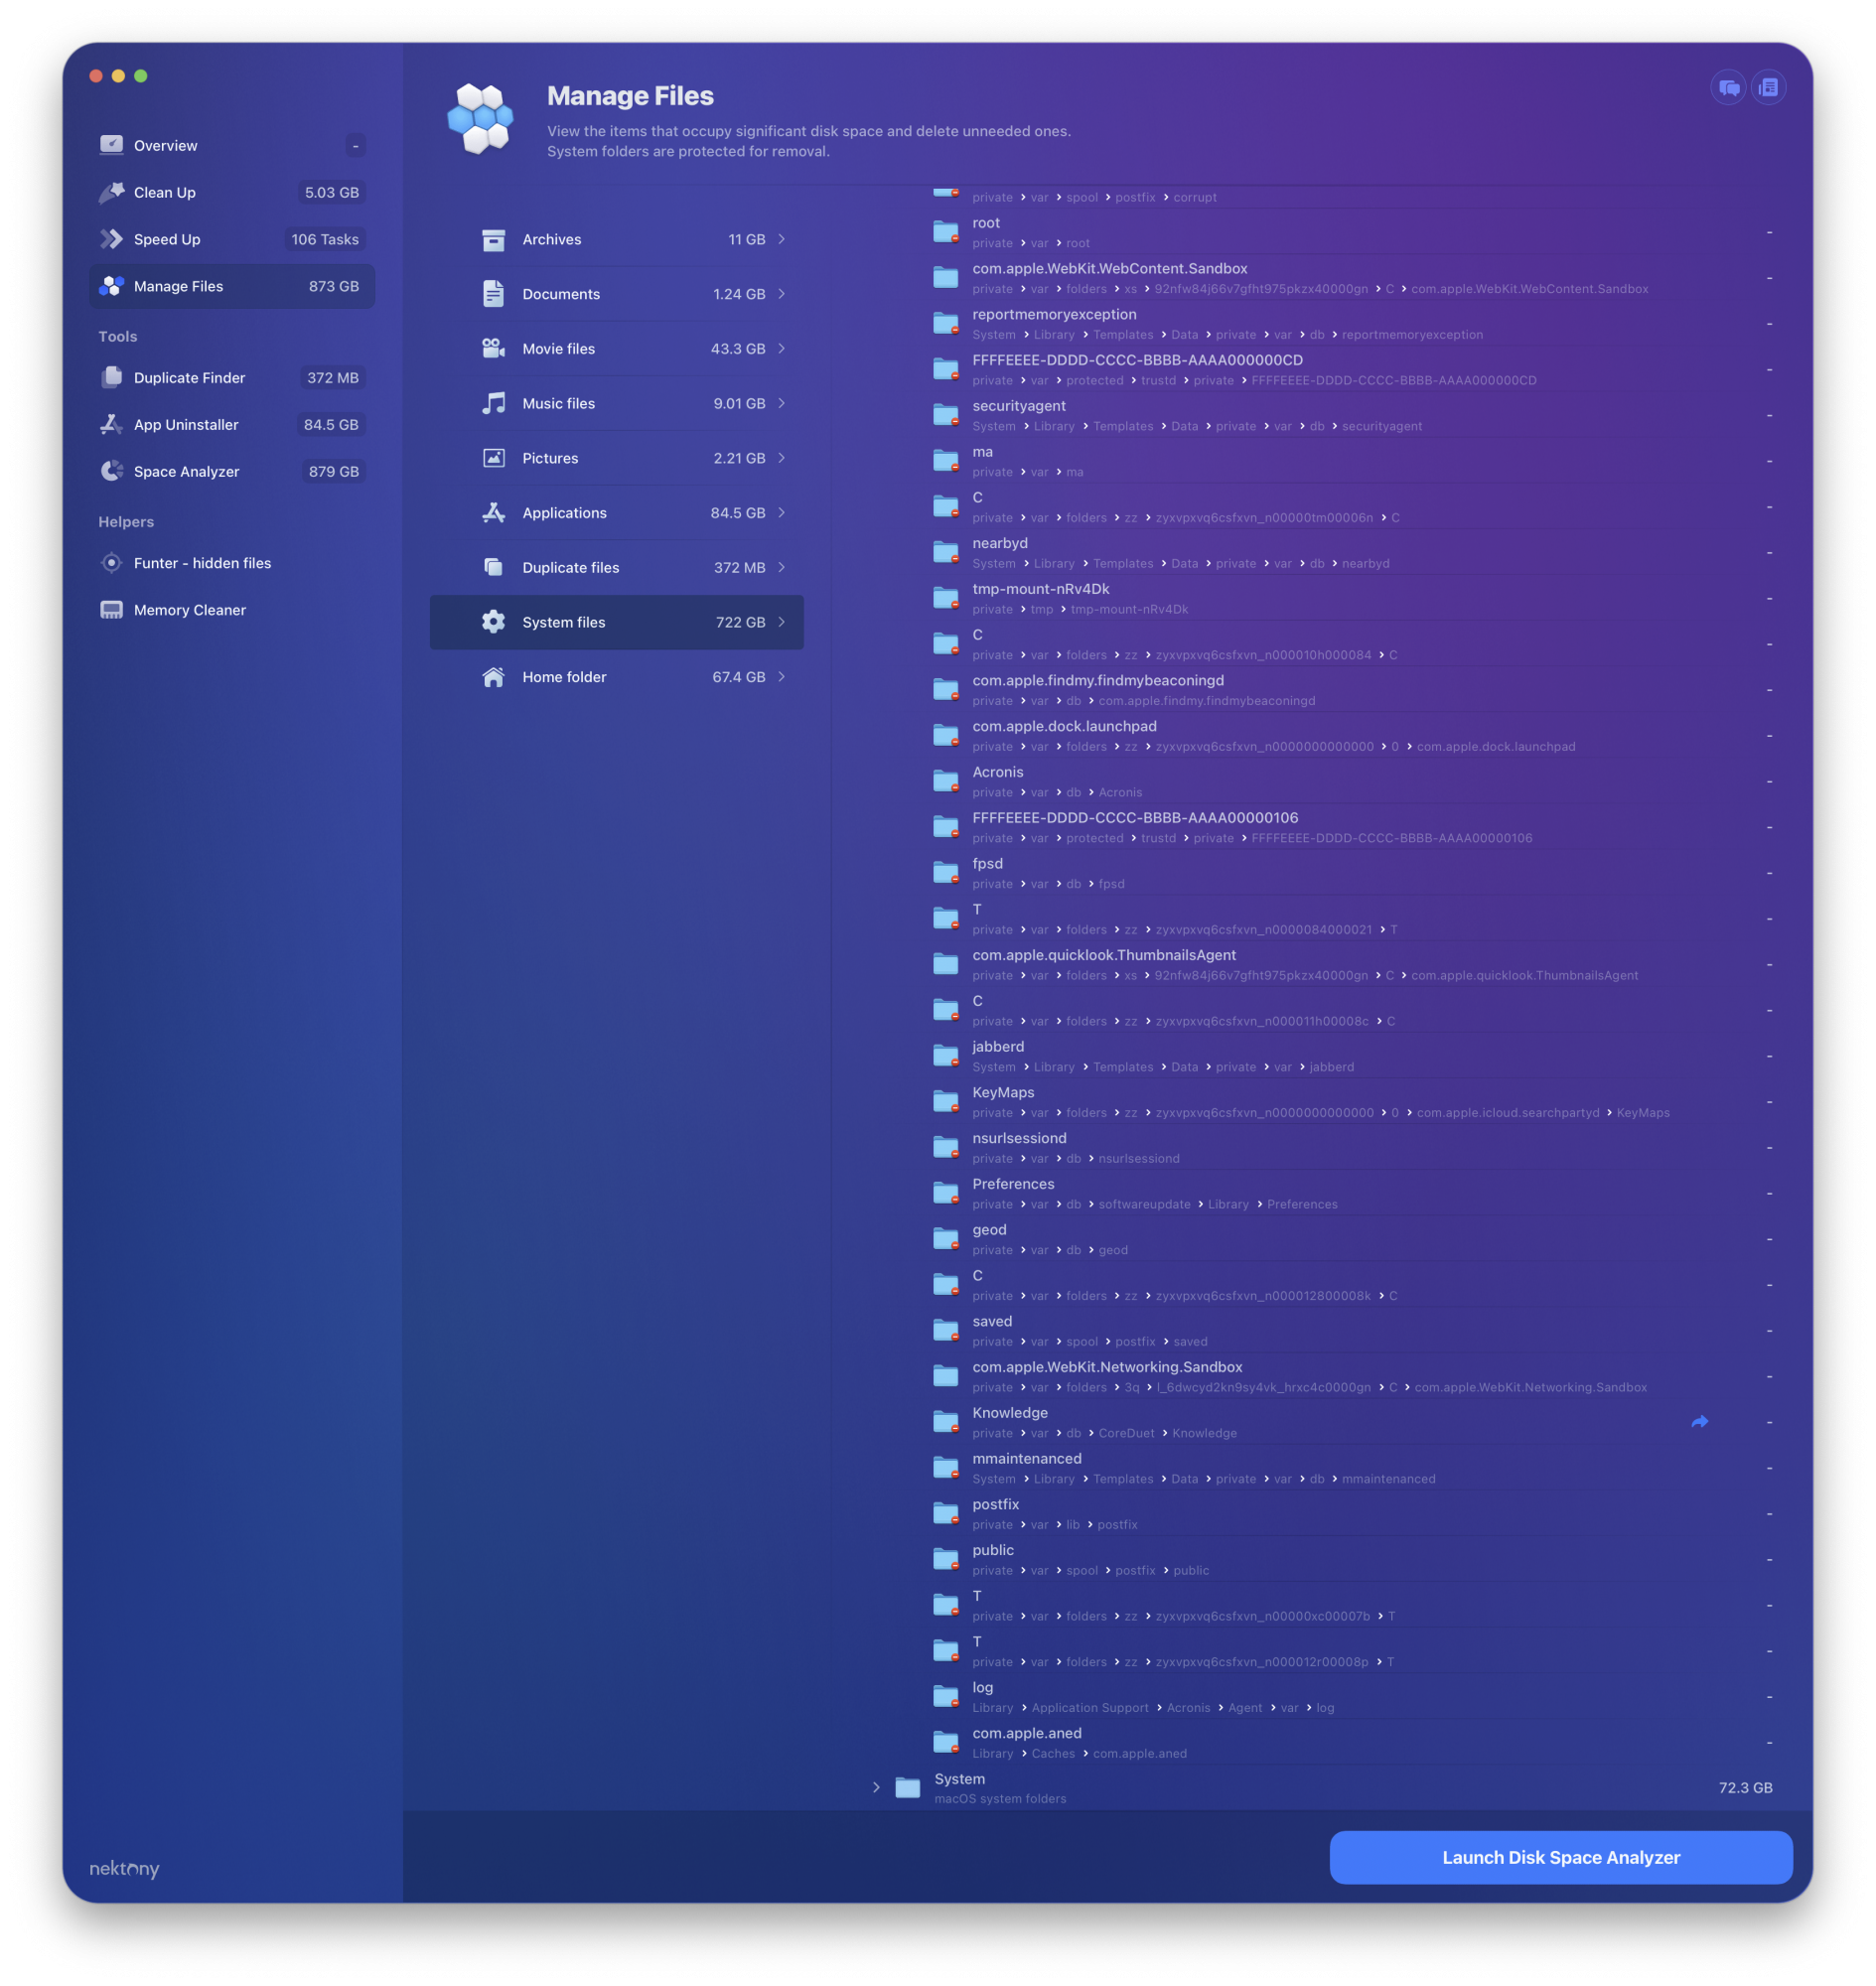1876x1986 pixels.
Task: Click the System macOS folder icon
Action: click(x=908, y=1788)
